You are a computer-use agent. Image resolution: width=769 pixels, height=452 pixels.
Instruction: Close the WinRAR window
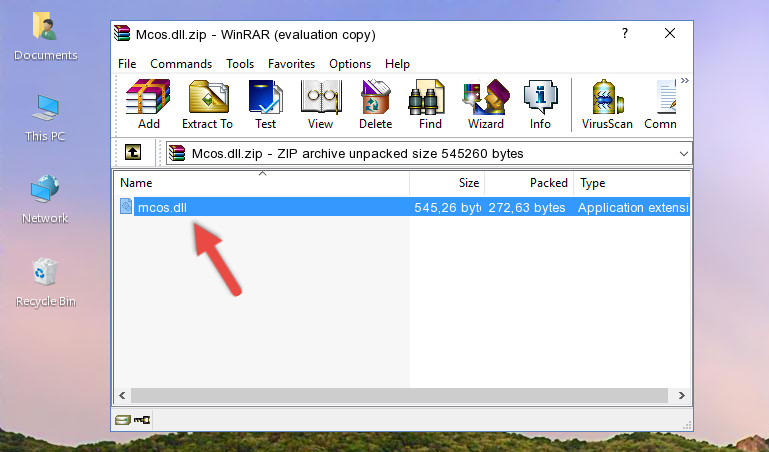(670, 33)
